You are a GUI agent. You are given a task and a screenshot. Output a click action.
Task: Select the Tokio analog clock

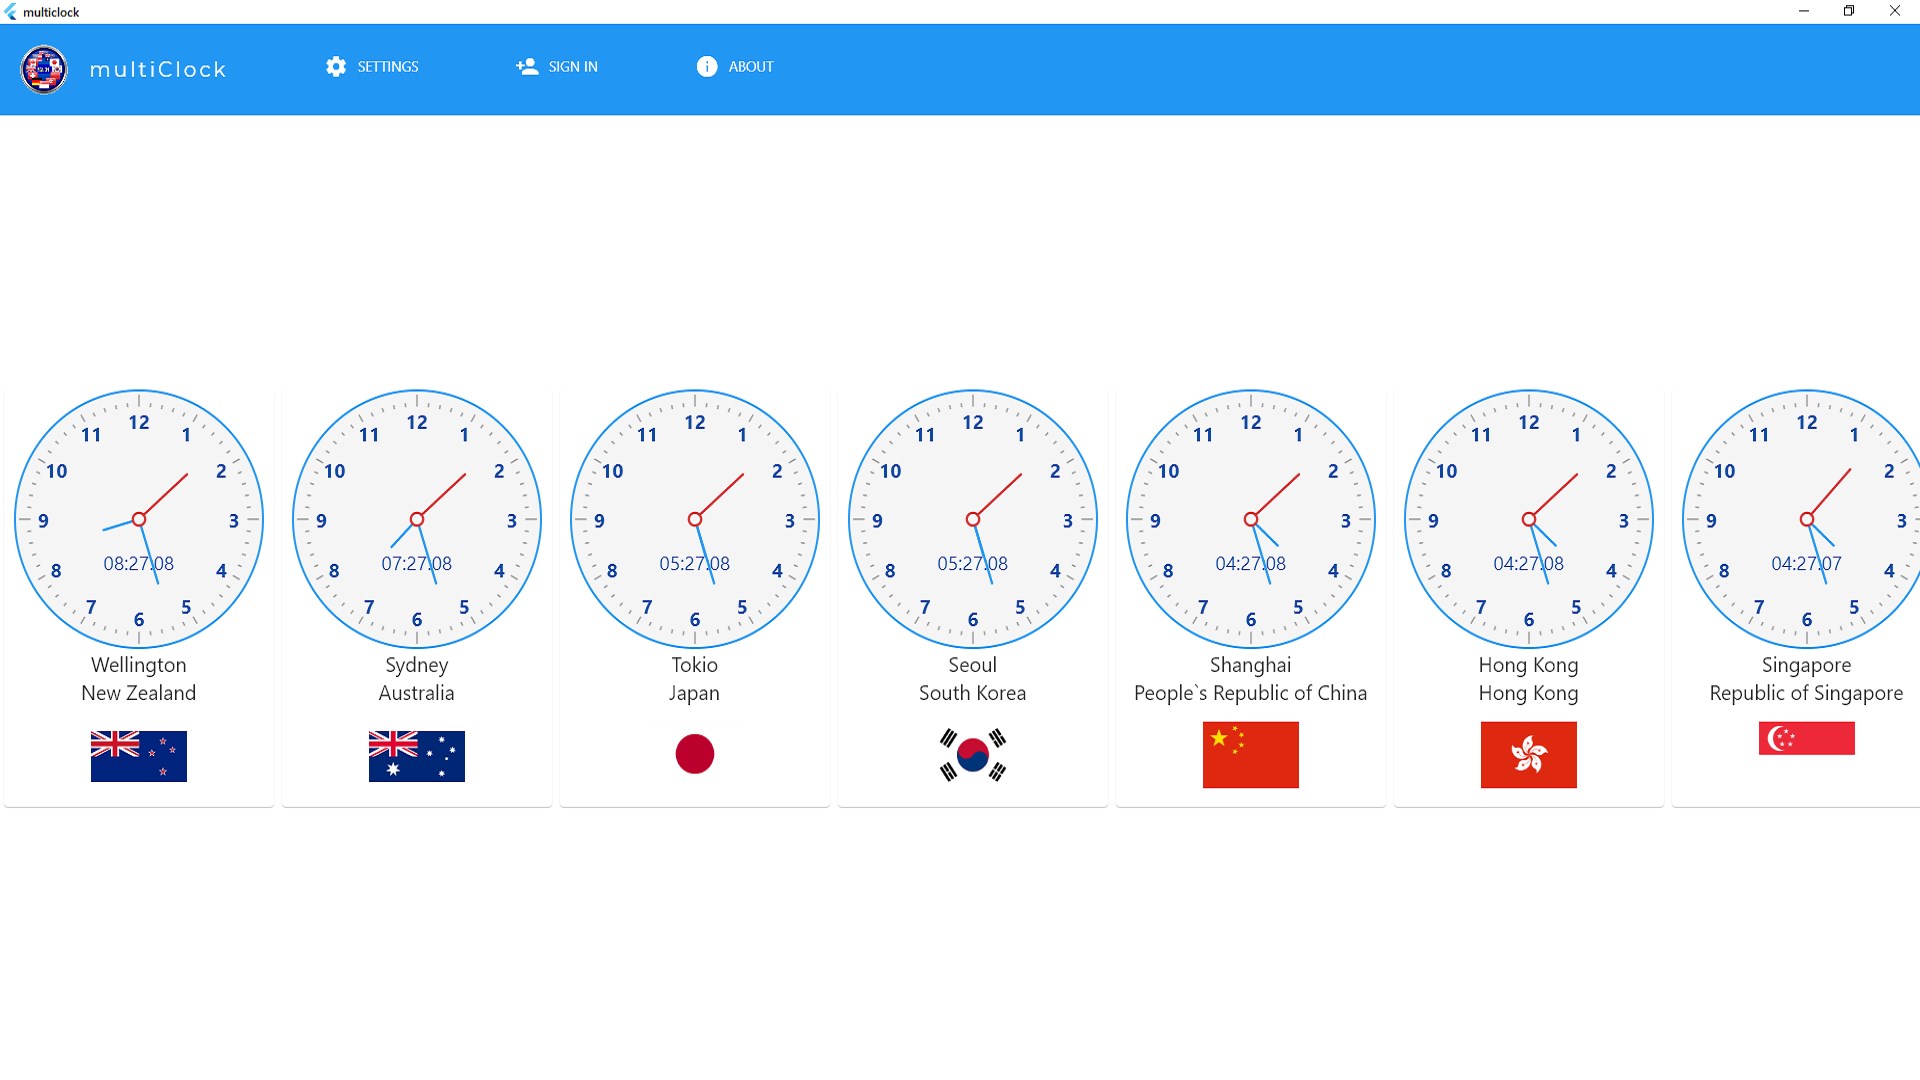pos(695,519)
